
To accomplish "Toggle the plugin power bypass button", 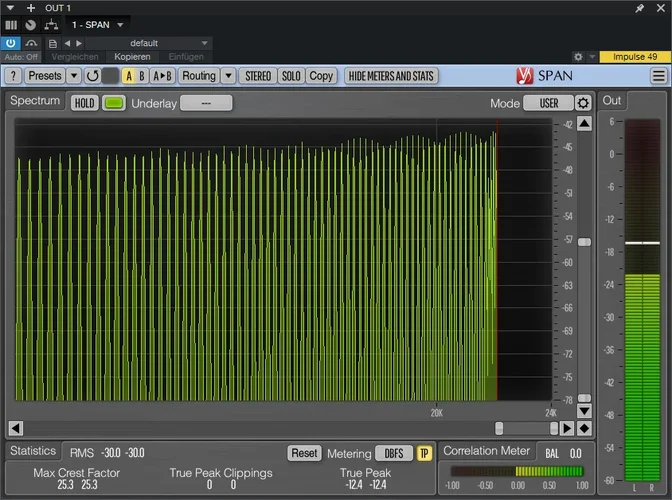I will click(11, 43).
